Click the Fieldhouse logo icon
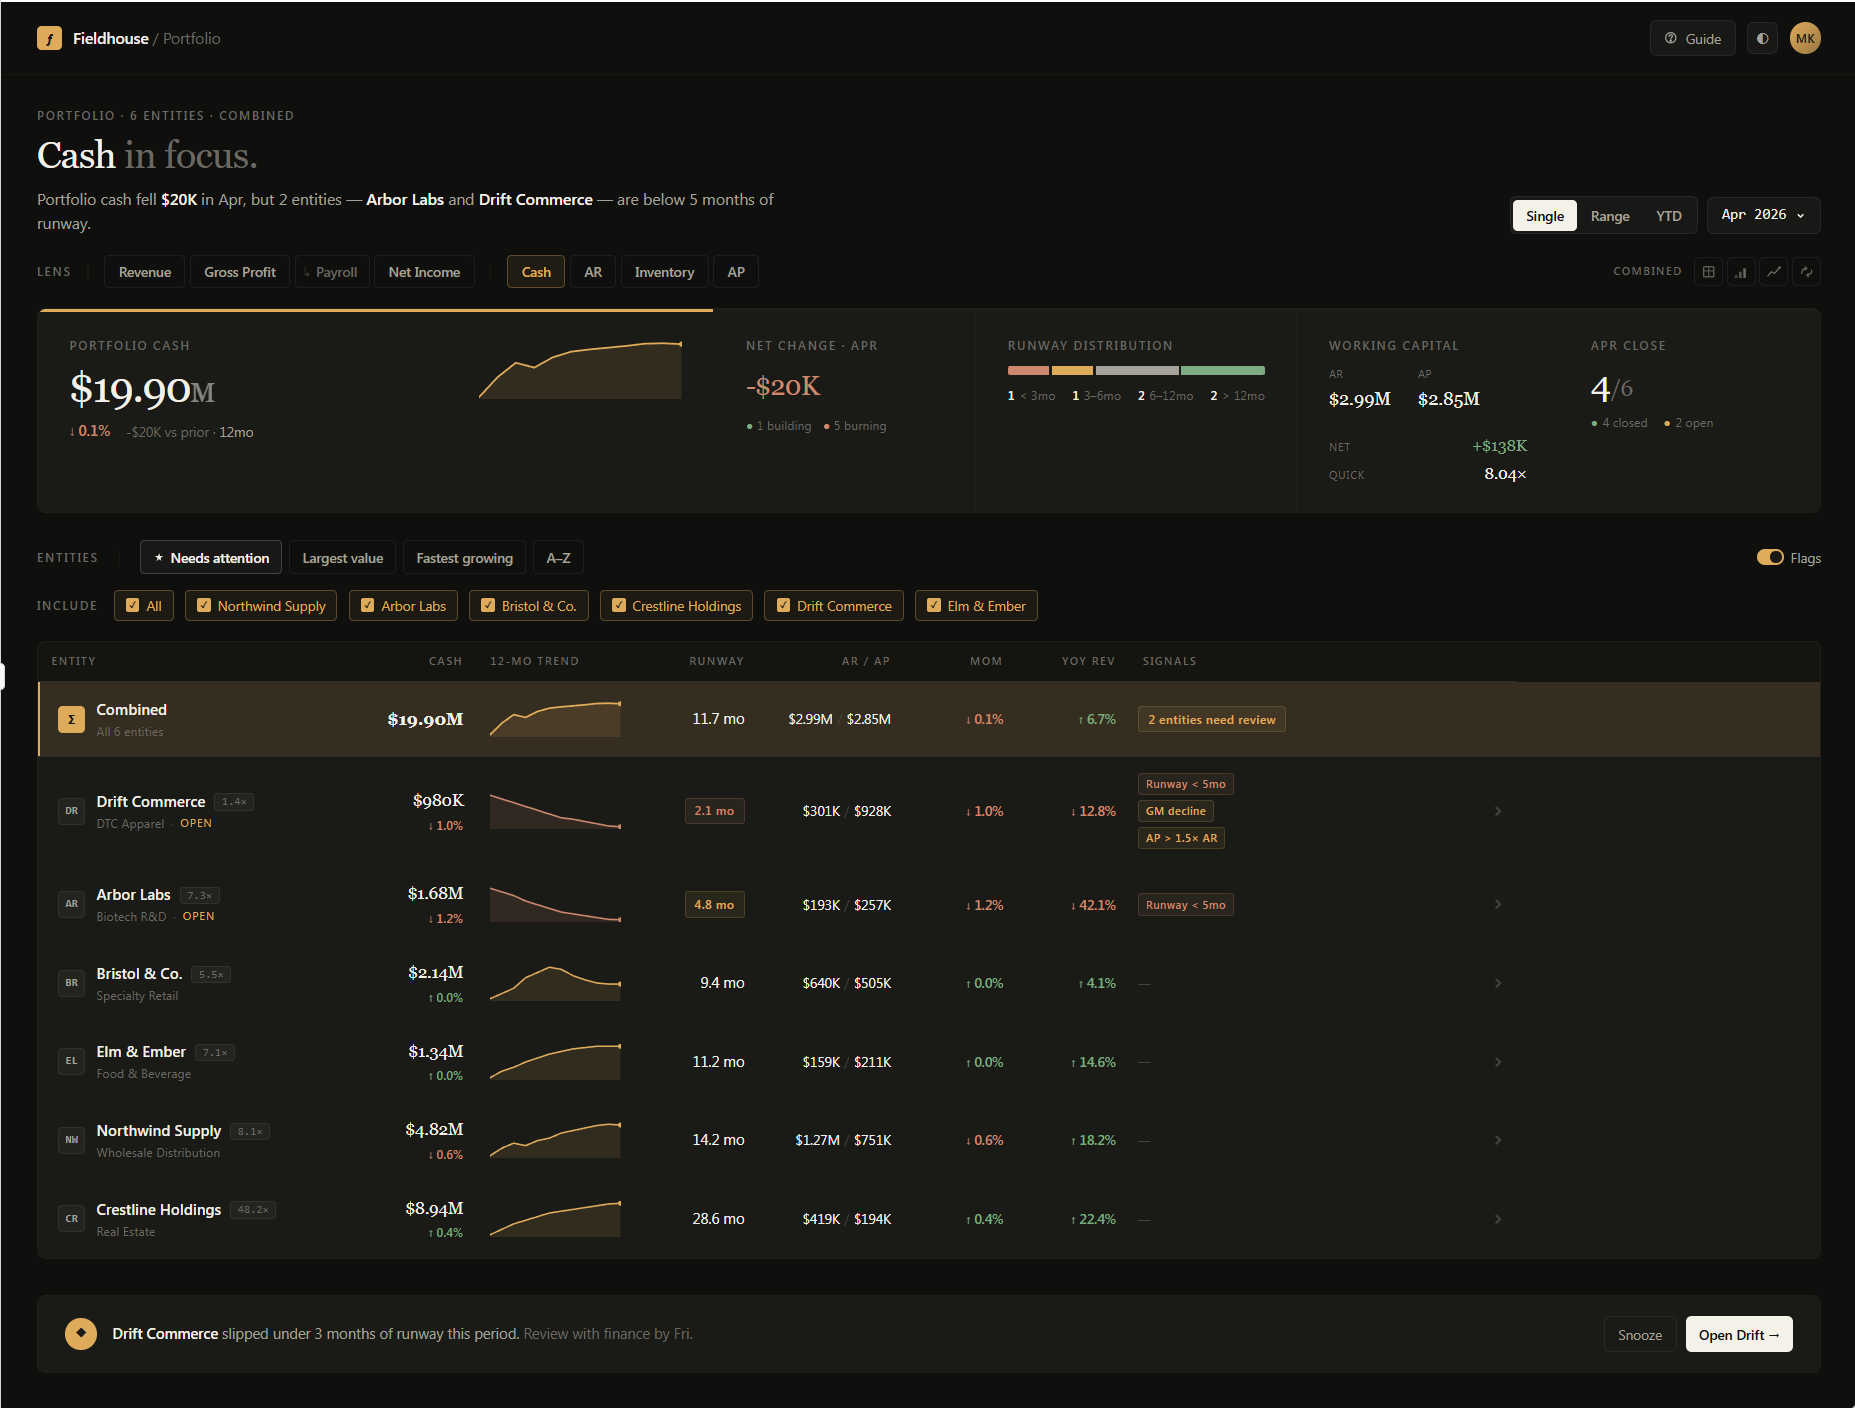The width and height of the screenshot is (1855, 1408). coord(49,38)
